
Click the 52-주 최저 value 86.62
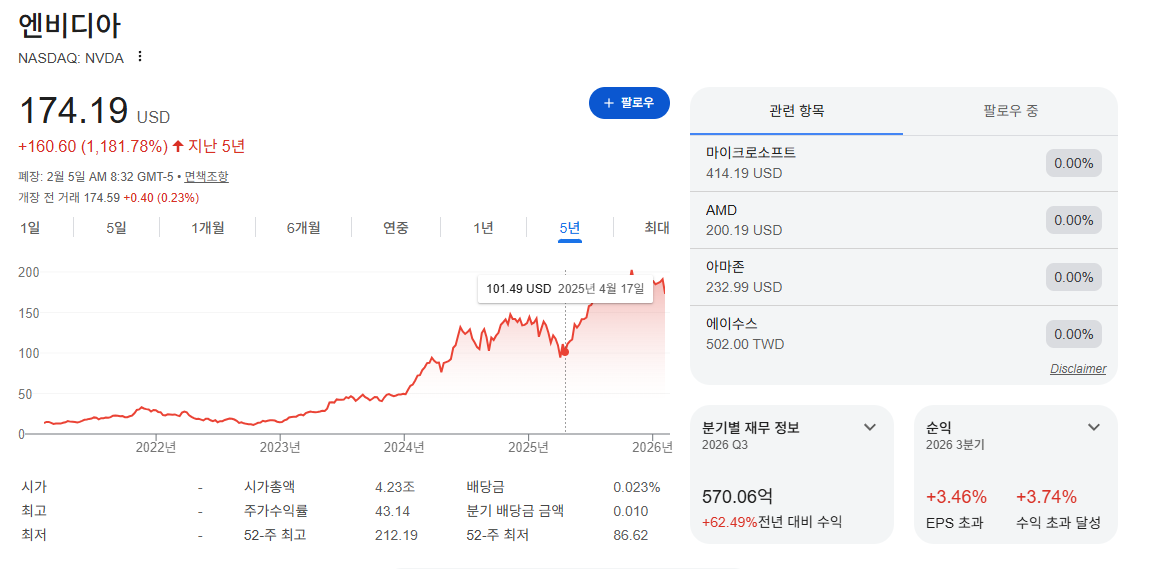click(631, 535)
